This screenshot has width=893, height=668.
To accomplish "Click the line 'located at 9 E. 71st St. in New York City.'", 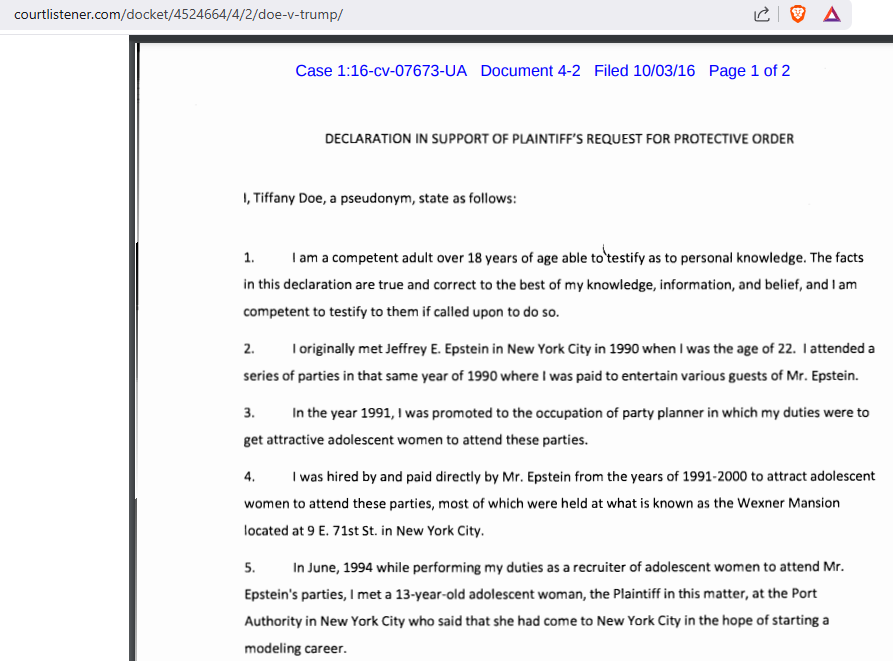I will coord(364,531).
